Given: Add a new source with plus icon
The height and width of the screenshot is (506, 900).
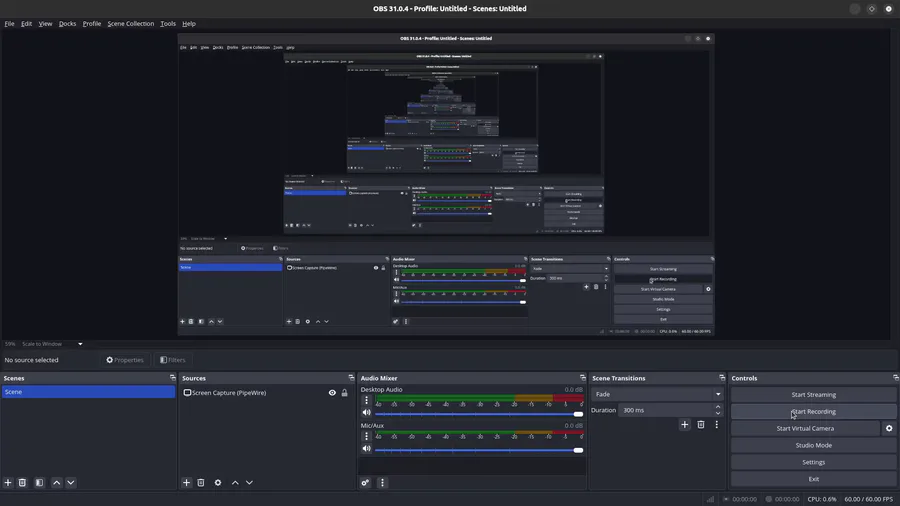Looking at the screenshot, I should pos(186,482).
